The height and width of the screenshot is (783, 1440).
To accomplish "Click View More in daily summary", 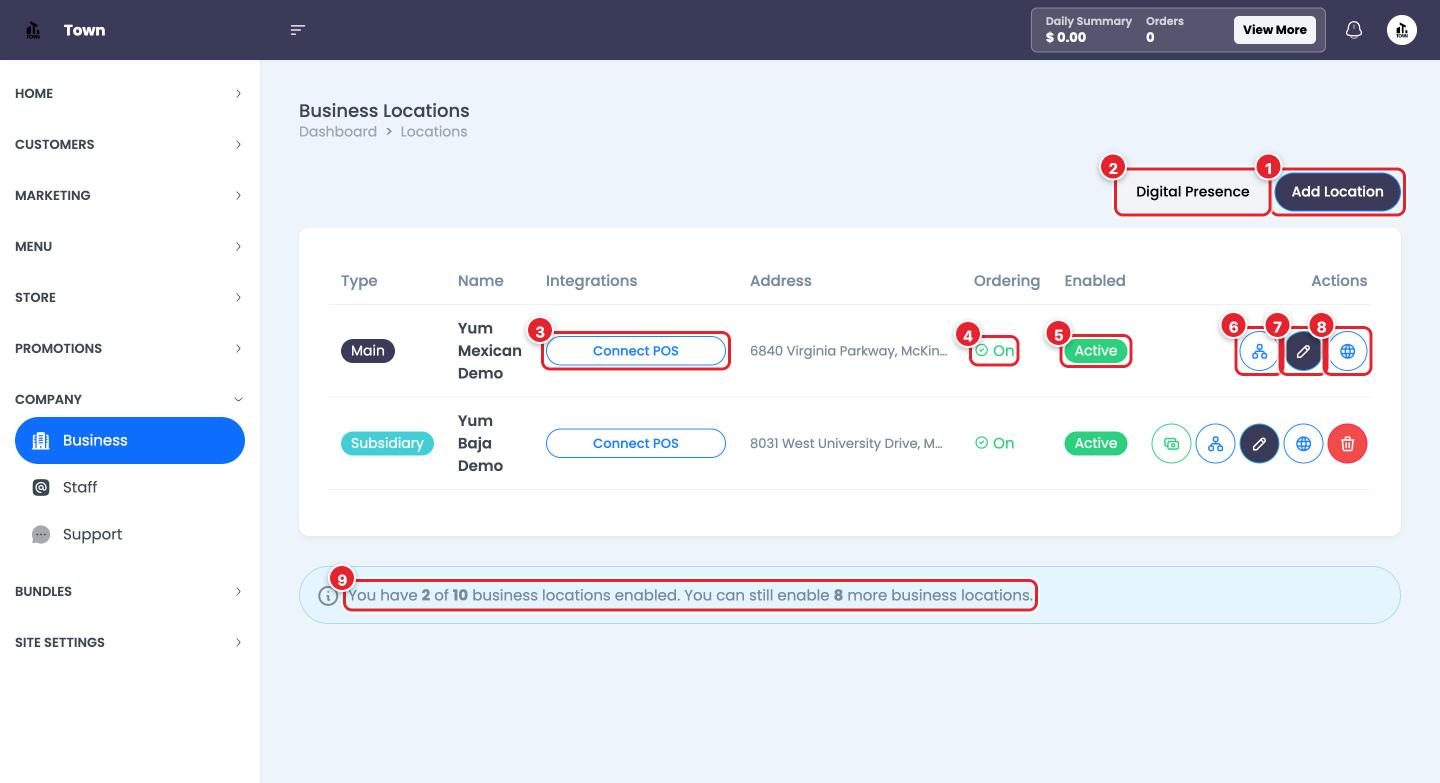I will [x=1274, y=30].
